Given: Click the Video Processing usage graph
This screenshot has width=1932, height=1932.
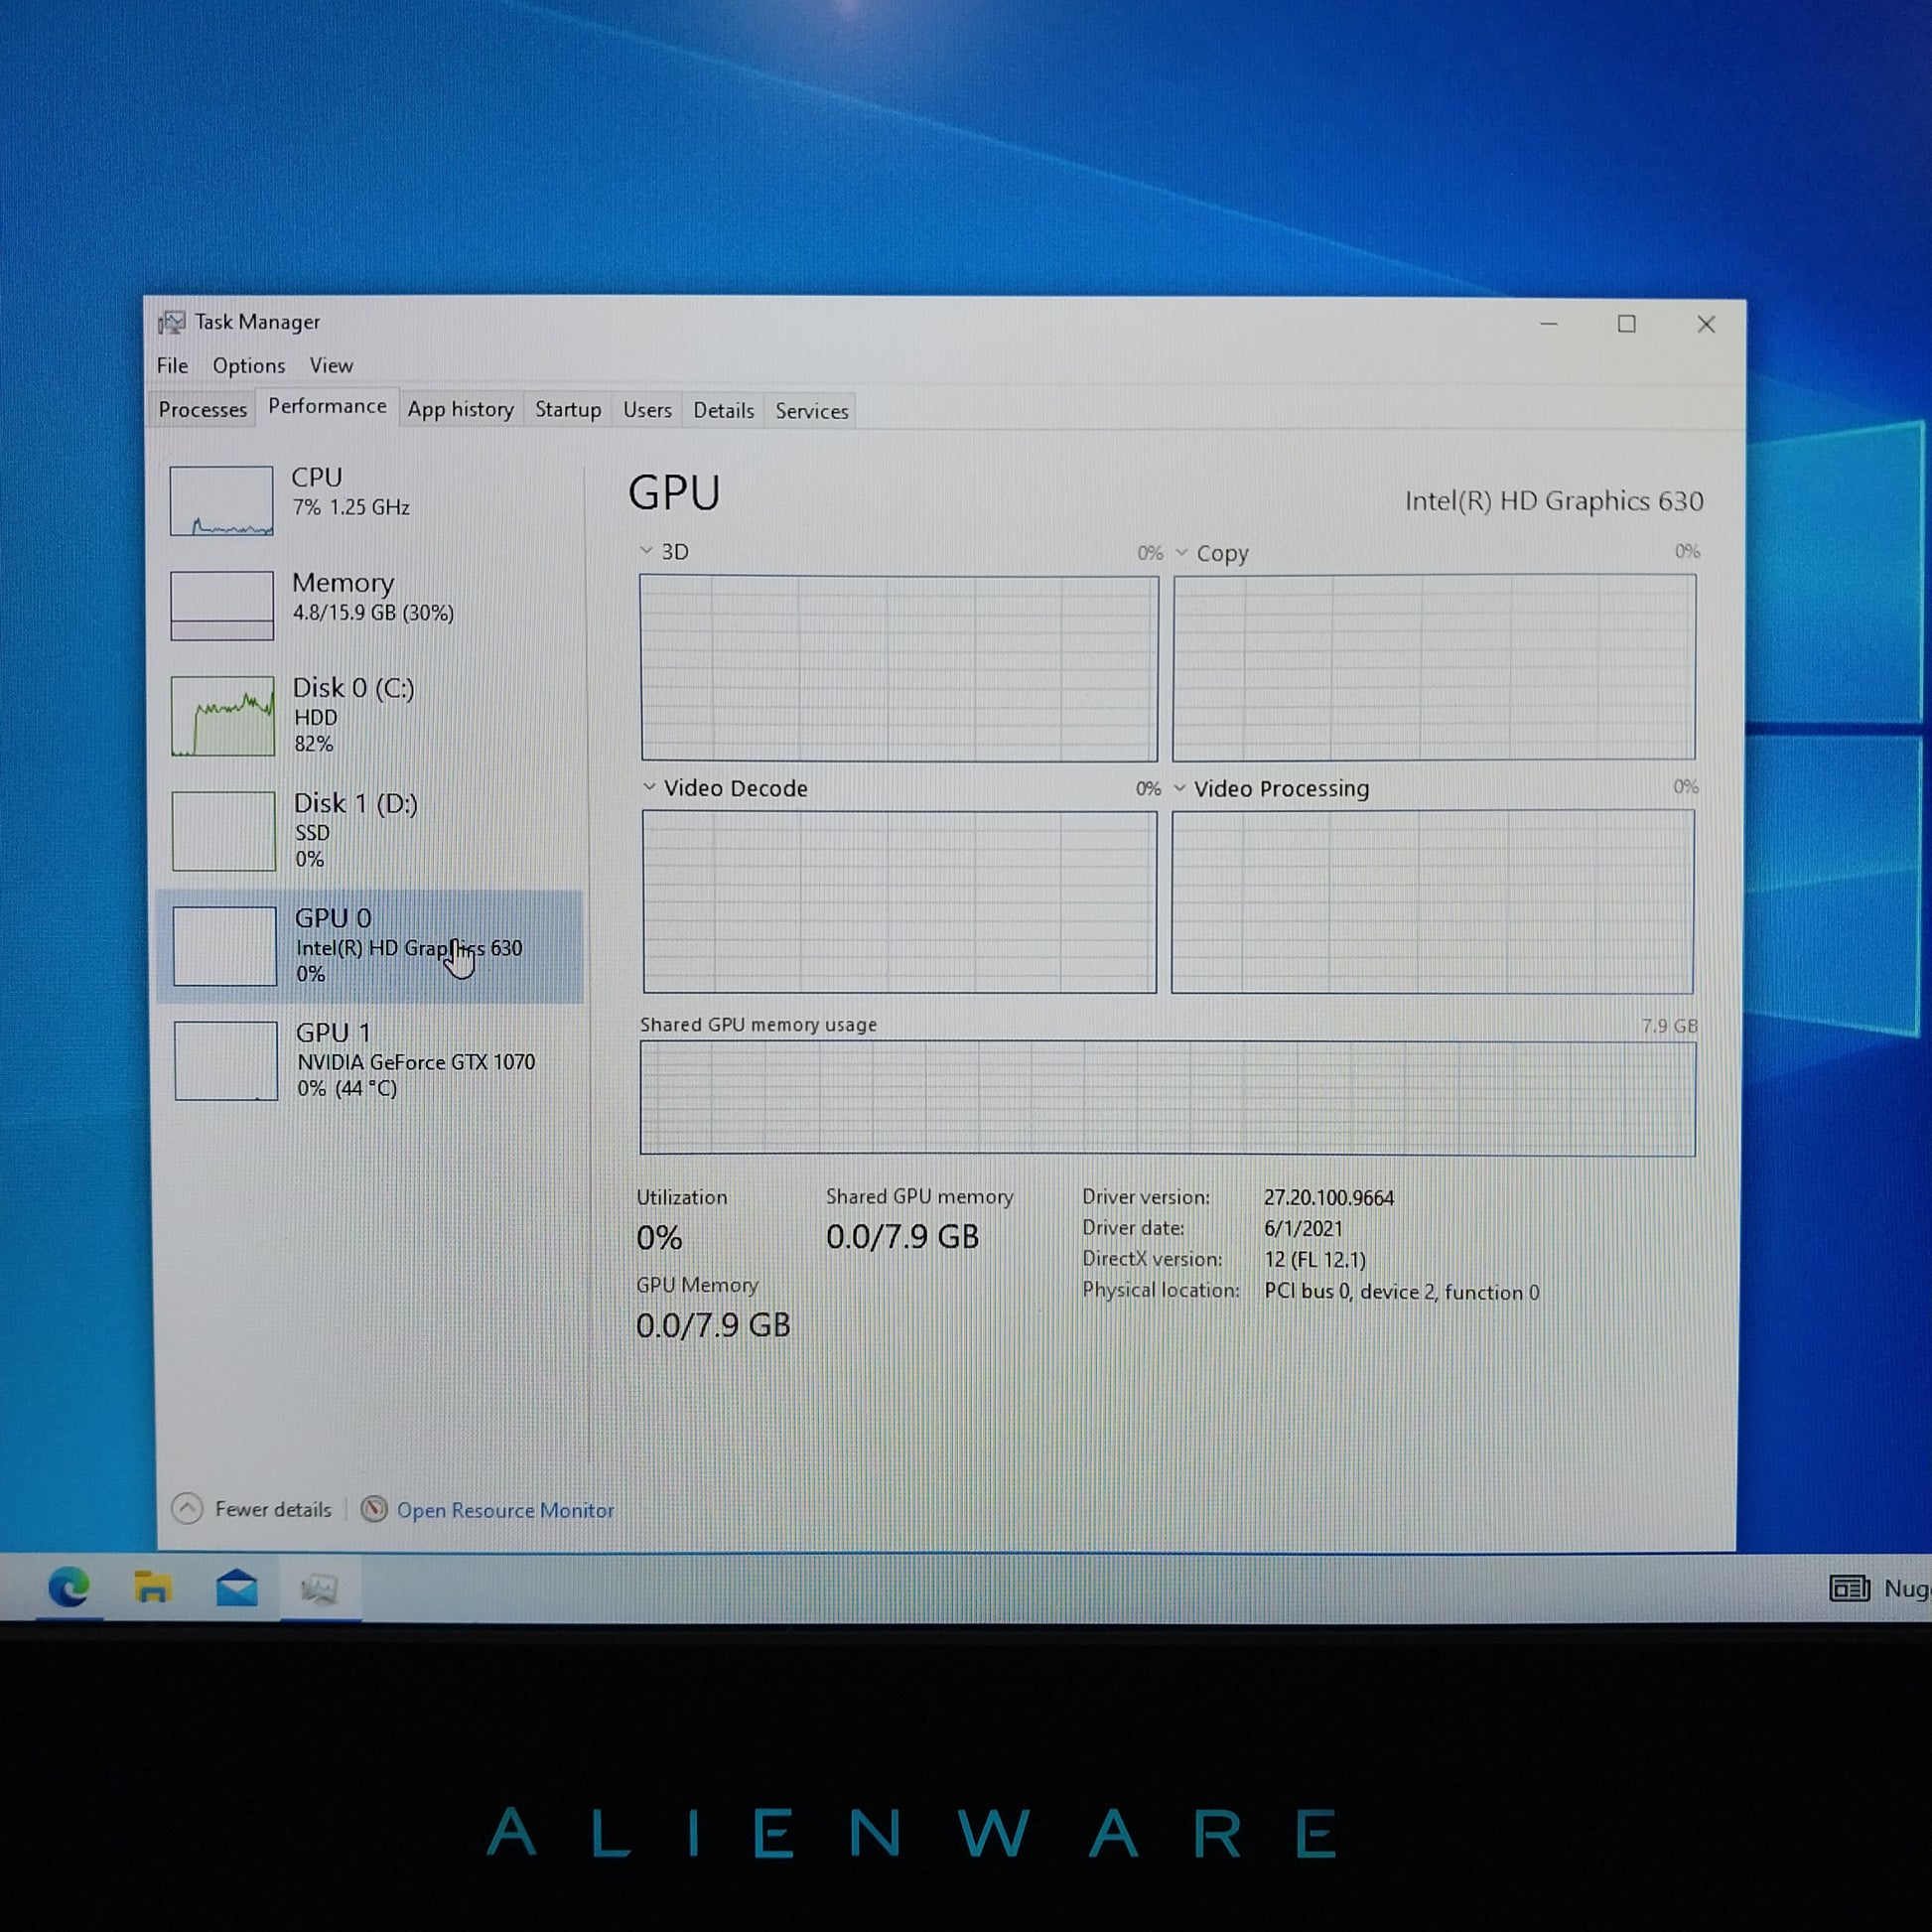Looking at the screenshot, I should click(x=1432, y=901).
